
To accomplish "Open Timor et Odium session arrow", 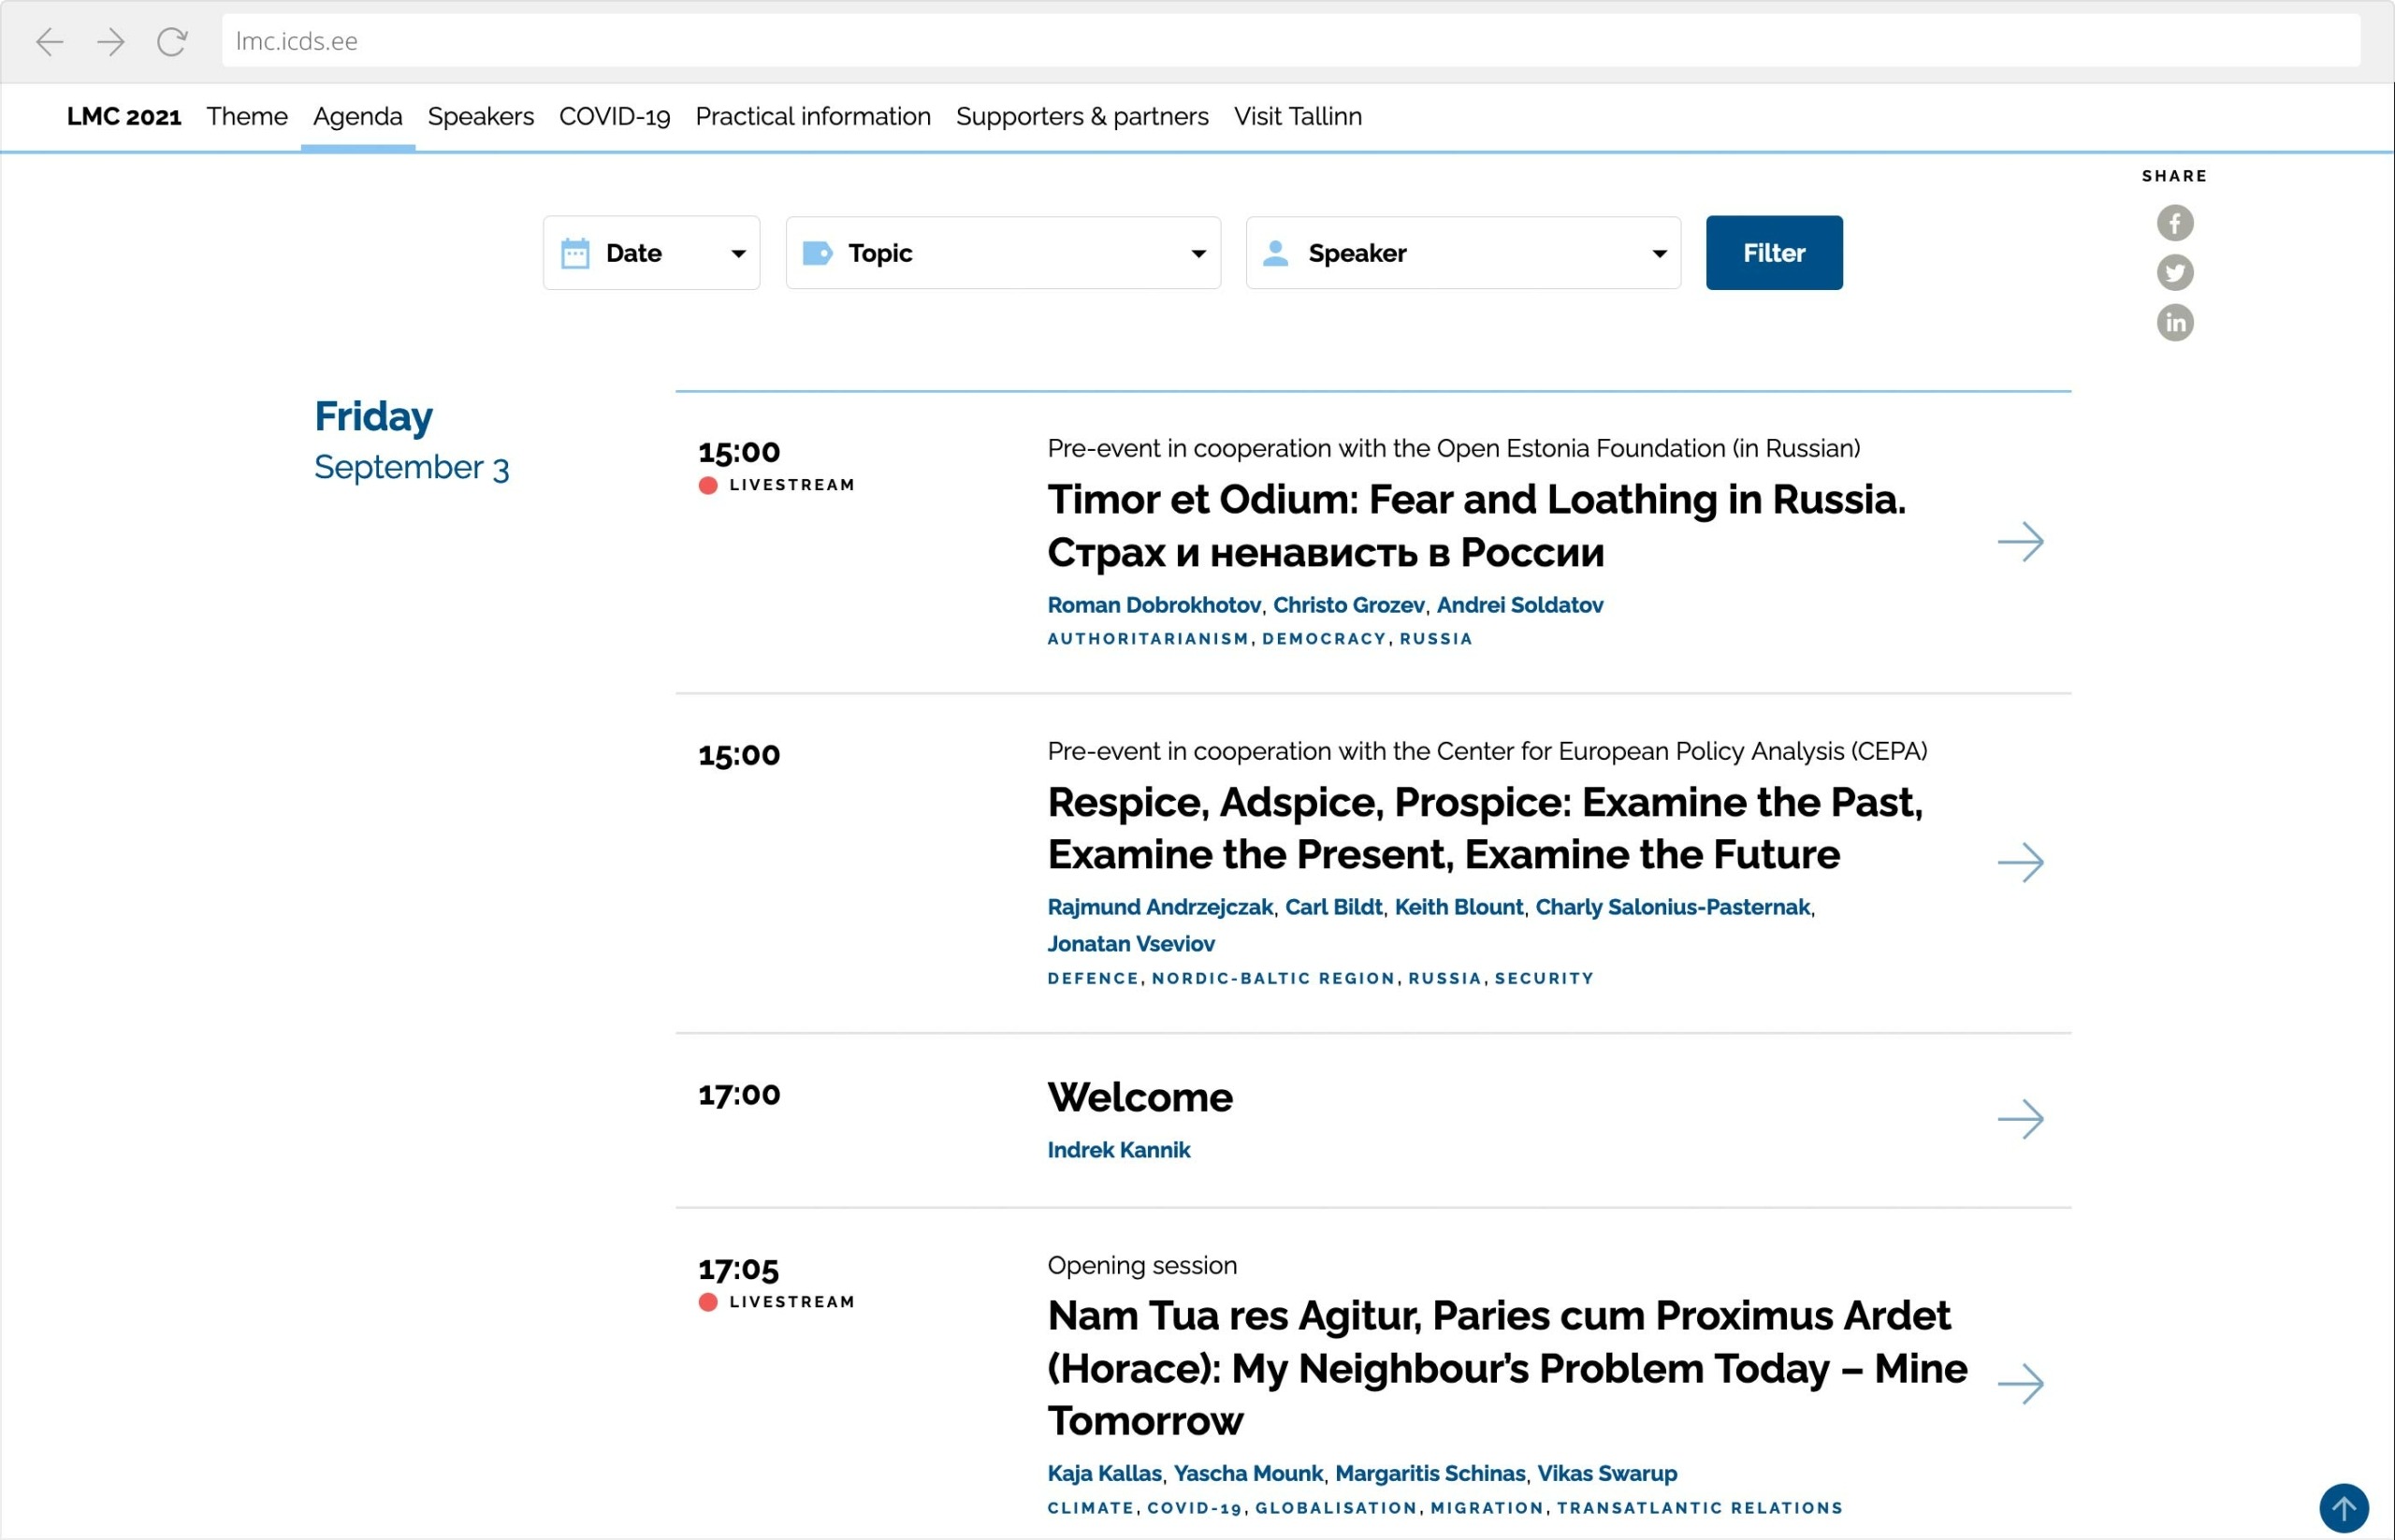I will click(x=2020, y=542).
